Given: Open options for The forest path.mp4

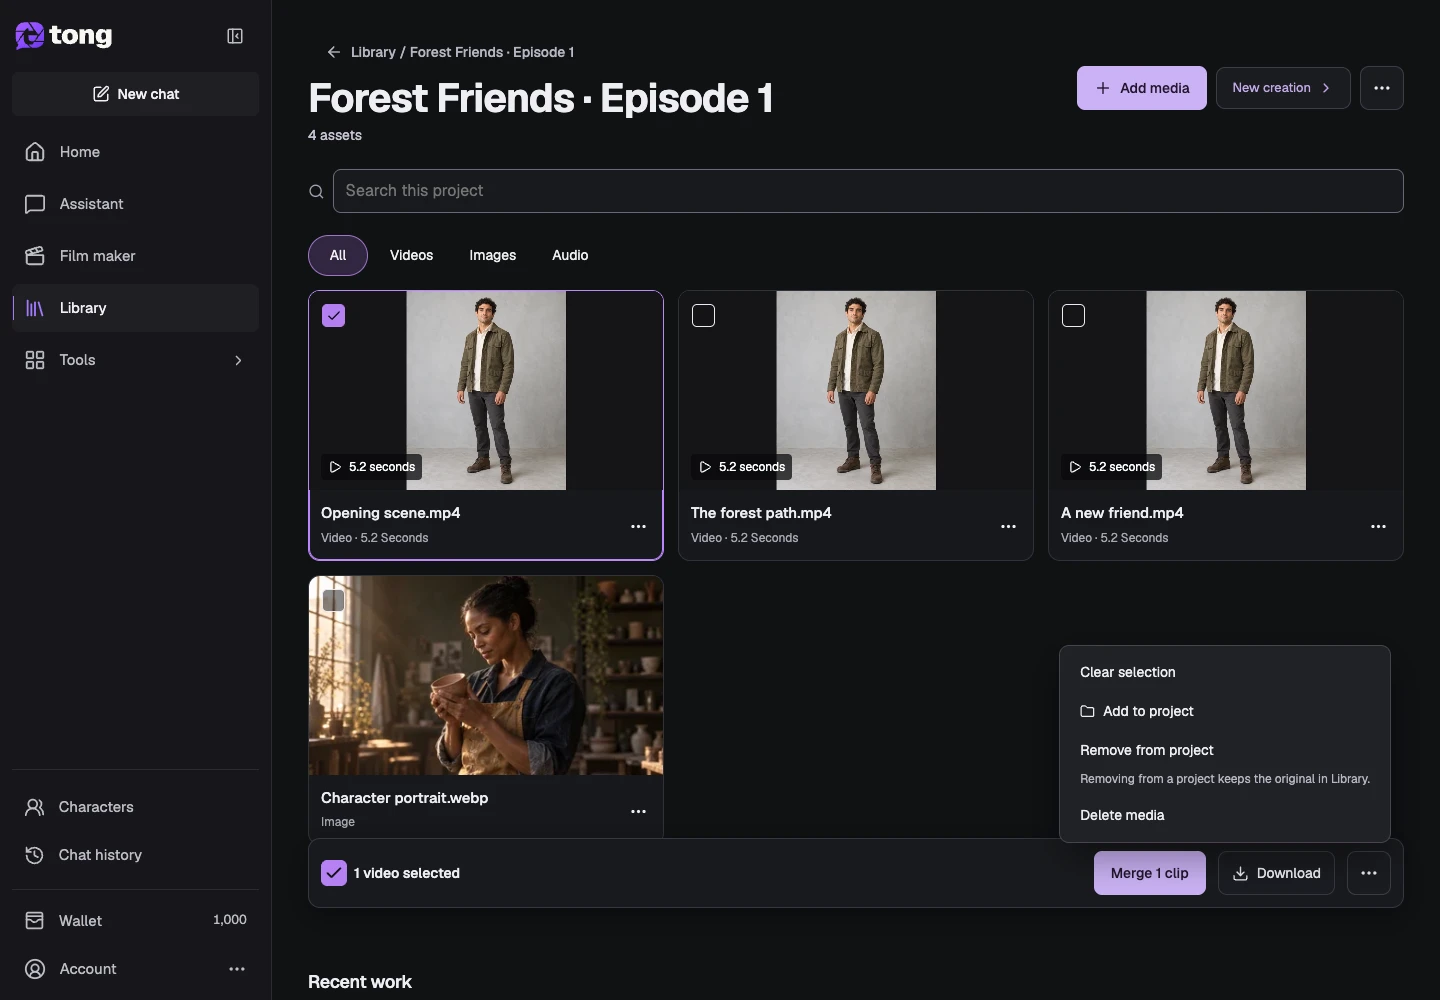Looking at the screenshot, I should (1009, 527).
